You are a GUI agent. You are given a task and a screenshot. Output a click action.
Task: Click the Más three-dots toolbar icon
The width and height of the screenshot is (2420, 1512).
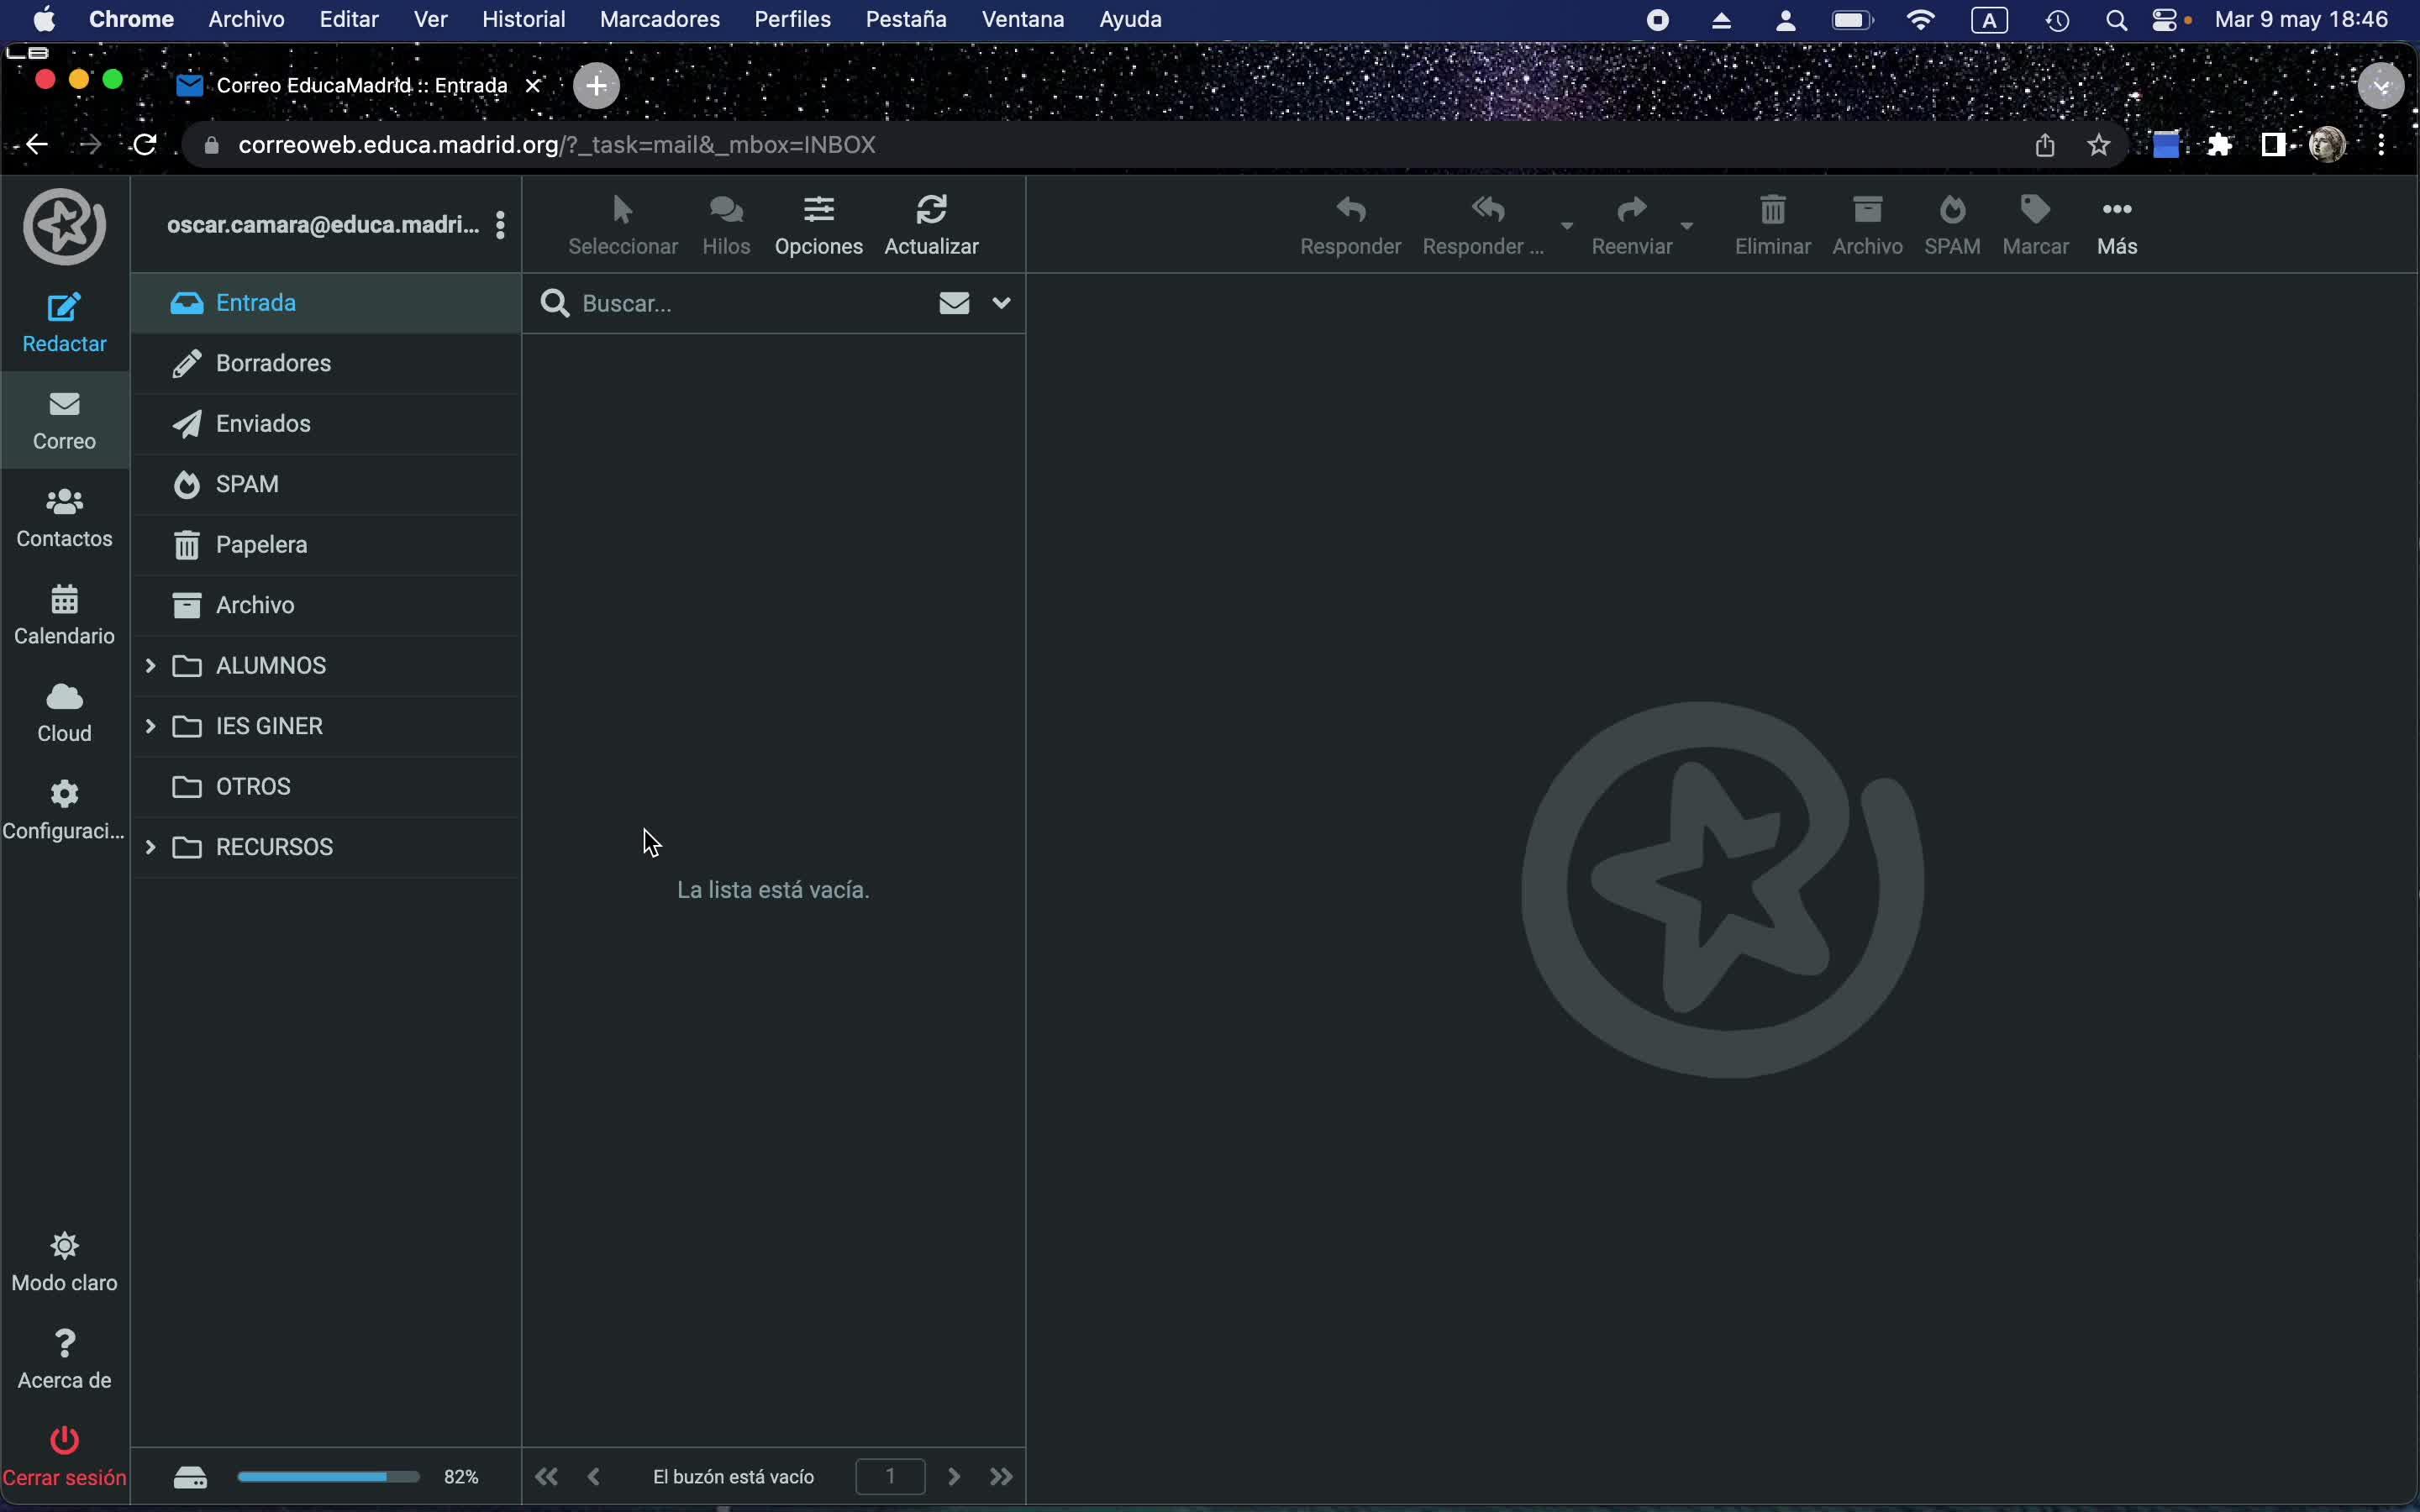2116,210
